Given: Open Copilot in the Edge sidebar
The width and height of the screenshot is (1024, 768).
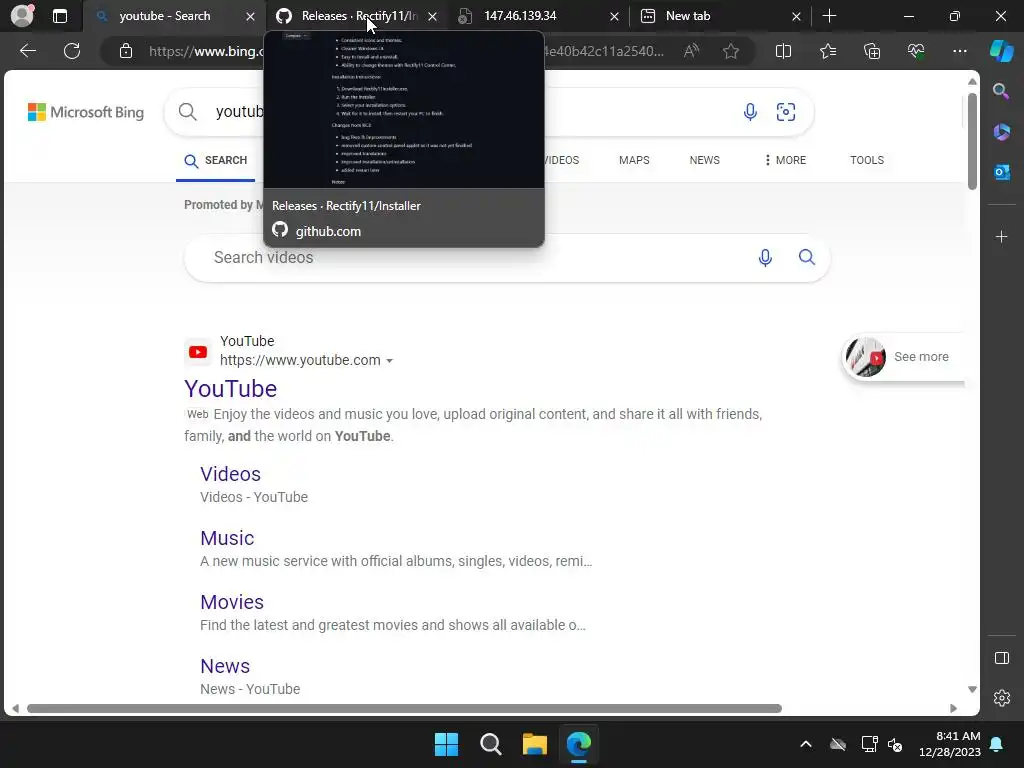Looking at the screenshot, I should [1002, 51].
